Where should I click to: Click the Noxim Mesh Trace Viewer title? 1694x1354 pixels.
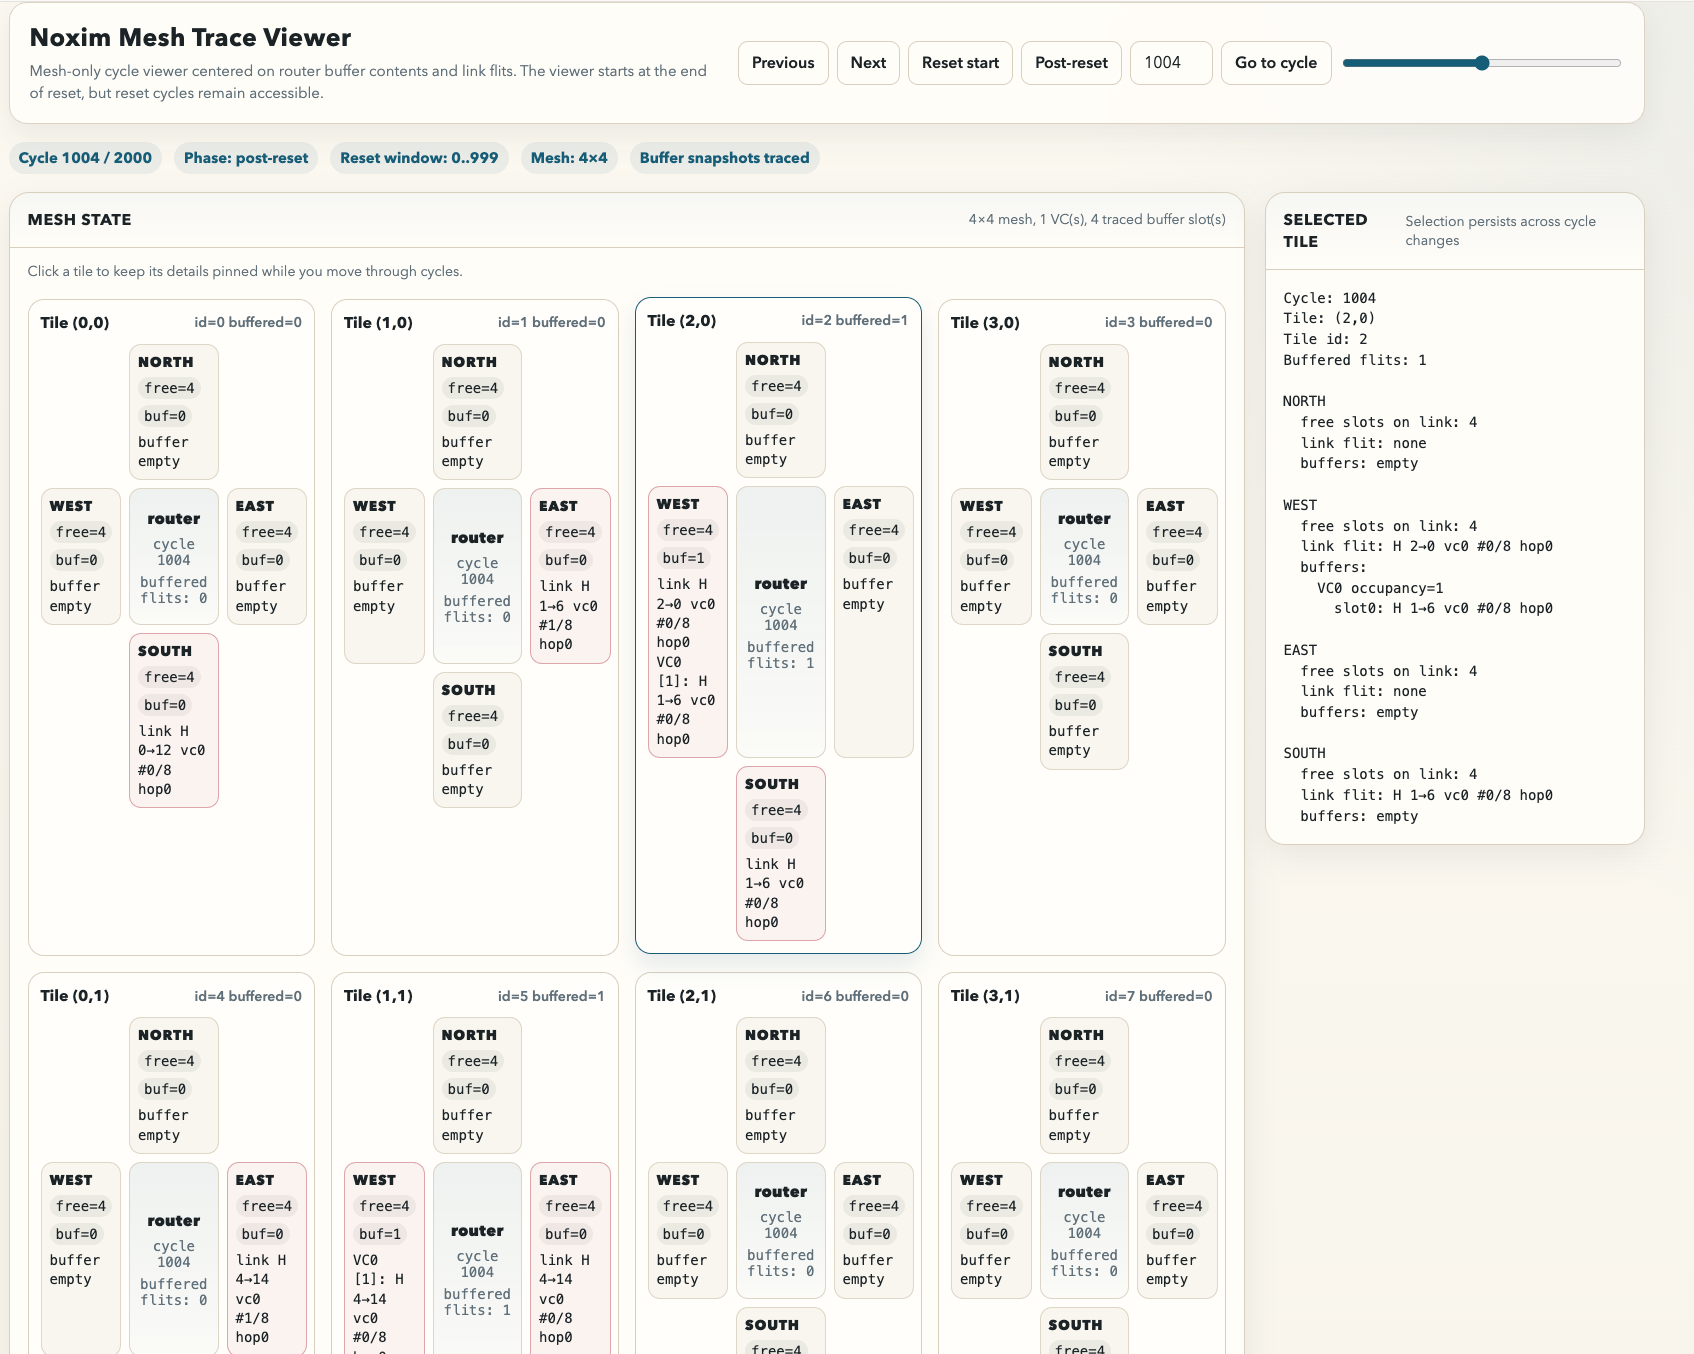pos(190,38)
